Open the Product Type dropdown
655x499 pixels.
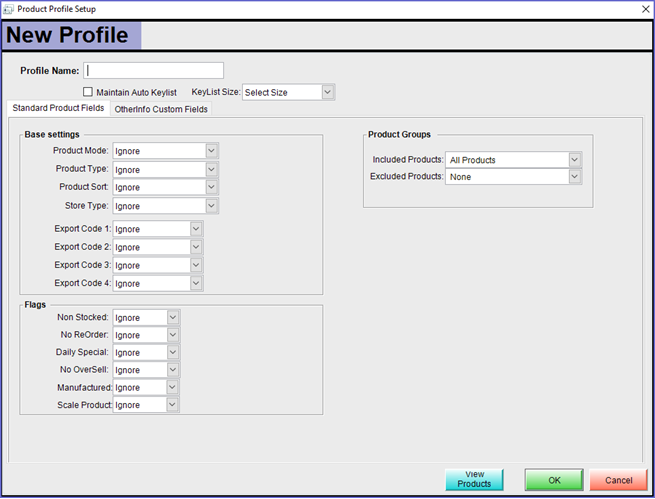pos(211,169)
